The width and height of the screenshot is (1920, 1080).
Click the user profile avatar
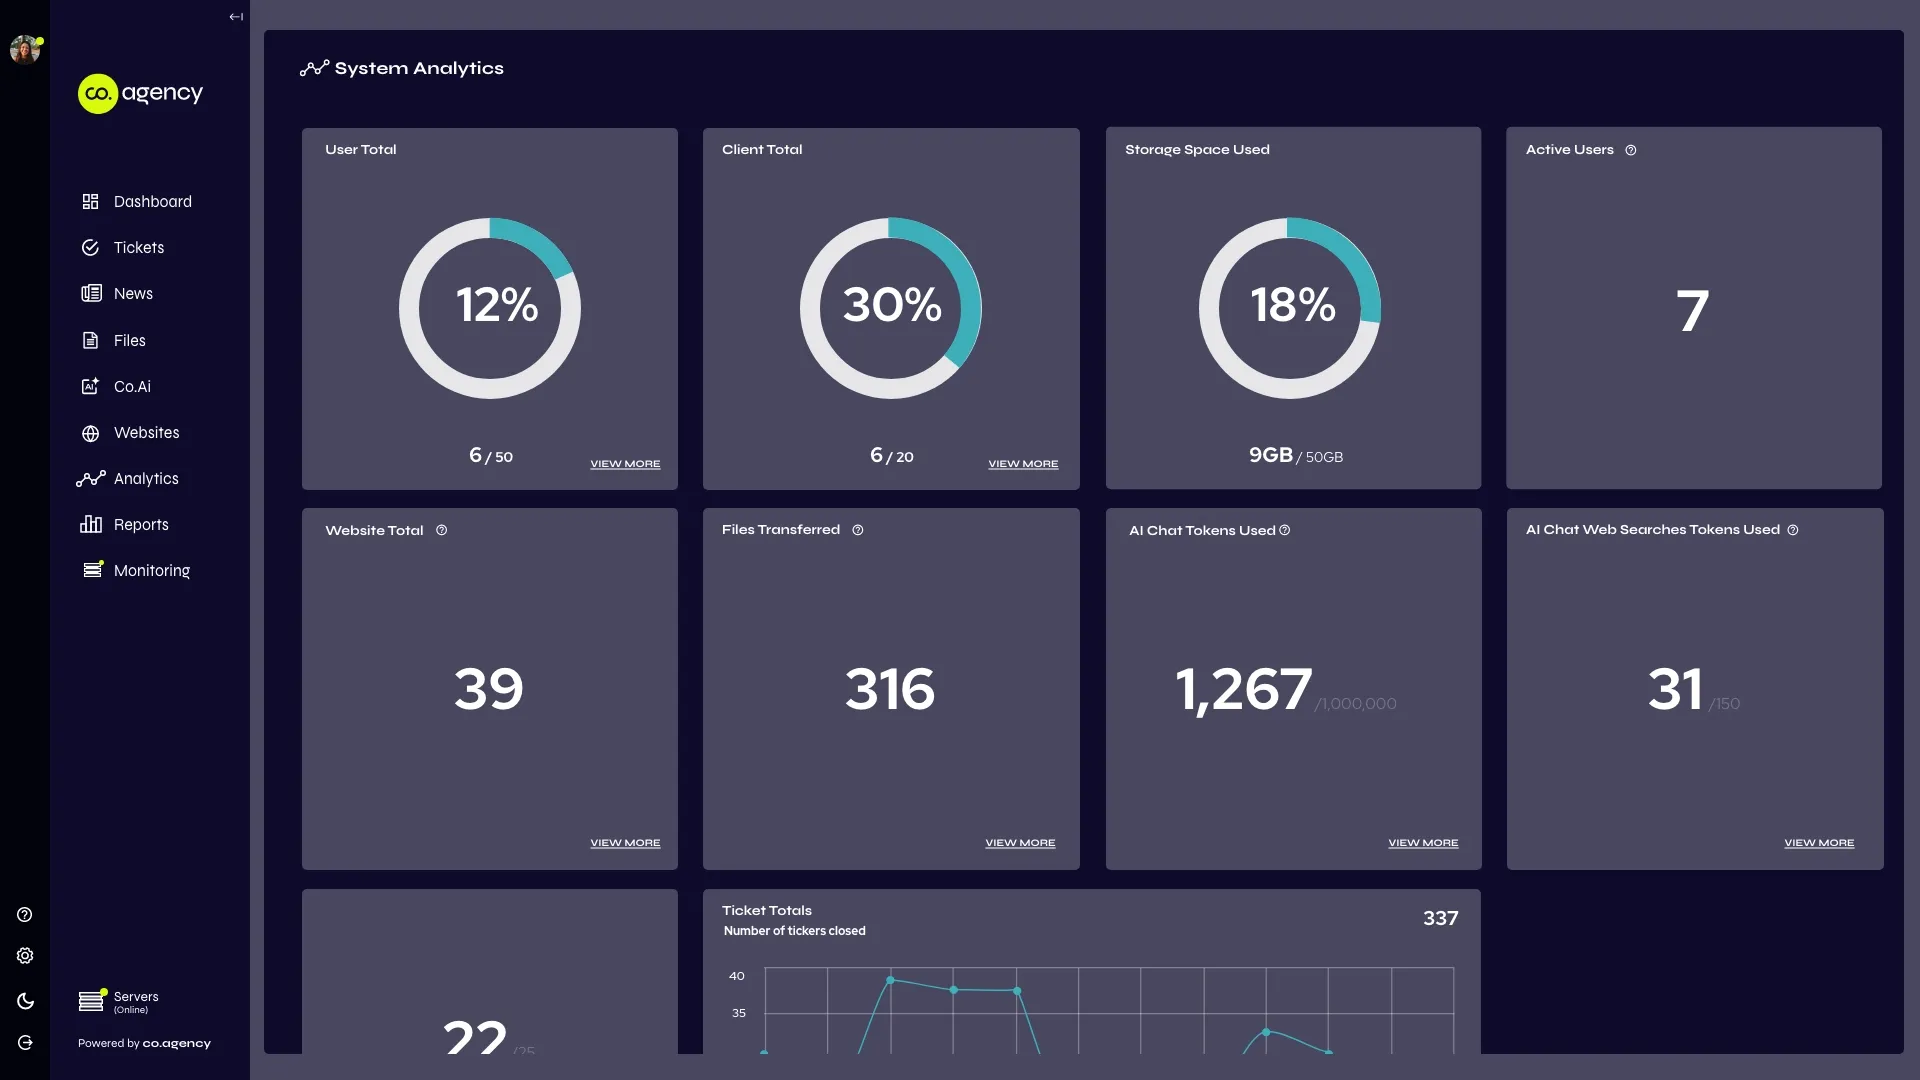(x=25, y=49)
